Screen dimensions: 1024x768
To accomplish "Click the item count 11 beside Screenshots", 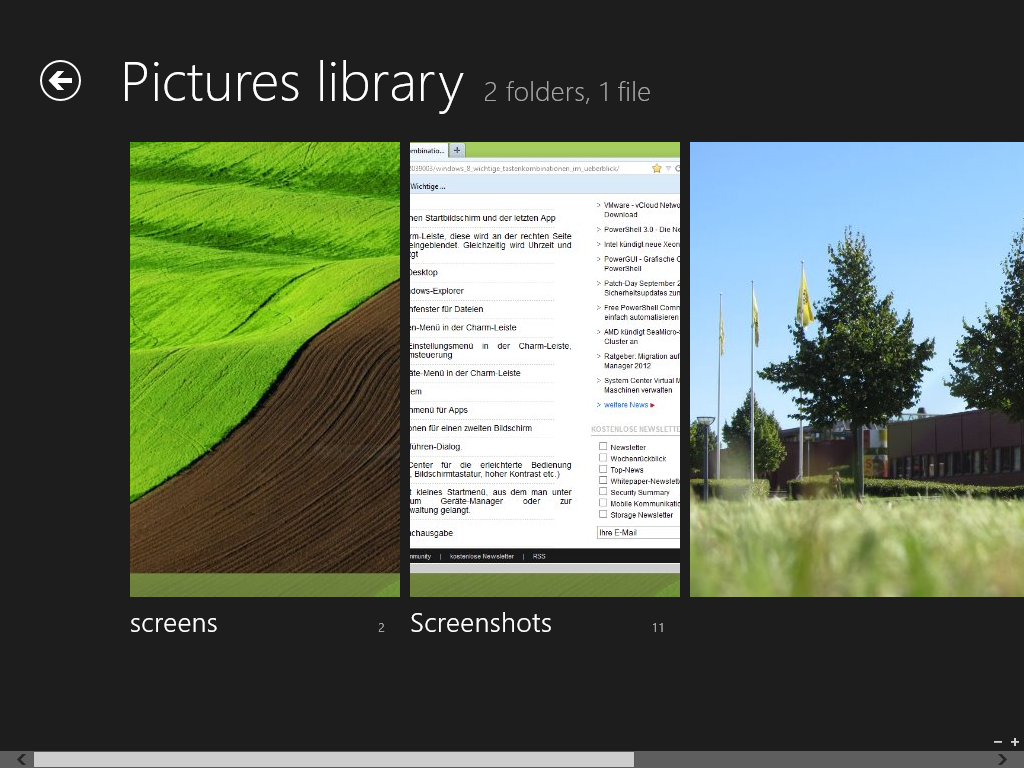I will point(658,628).
